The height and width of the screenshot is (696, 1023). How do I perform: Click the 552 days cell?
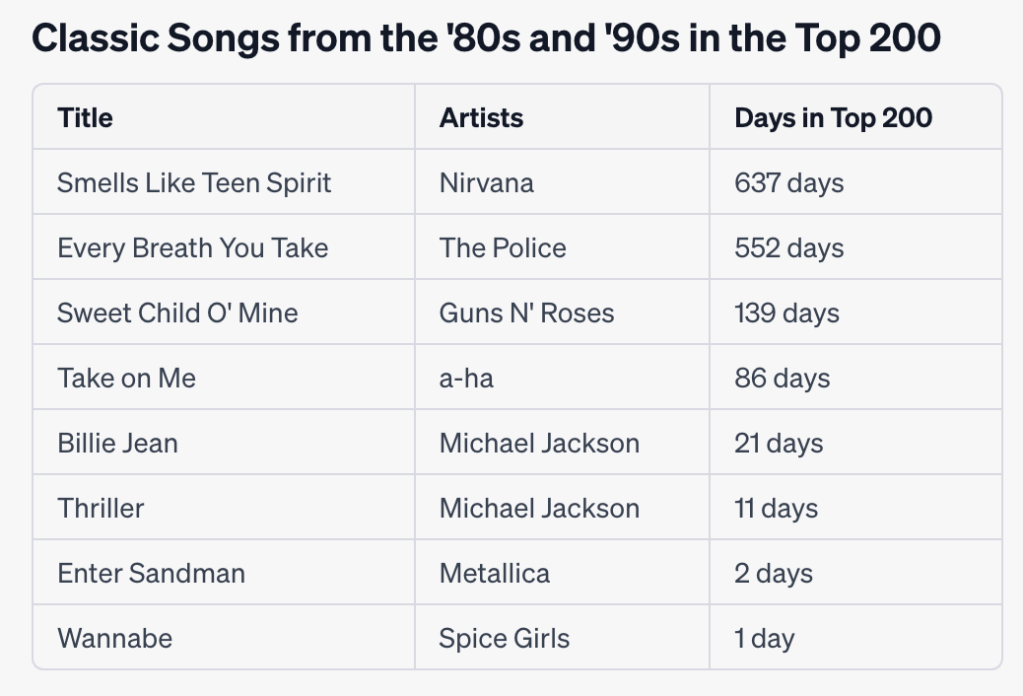point(789,248)
